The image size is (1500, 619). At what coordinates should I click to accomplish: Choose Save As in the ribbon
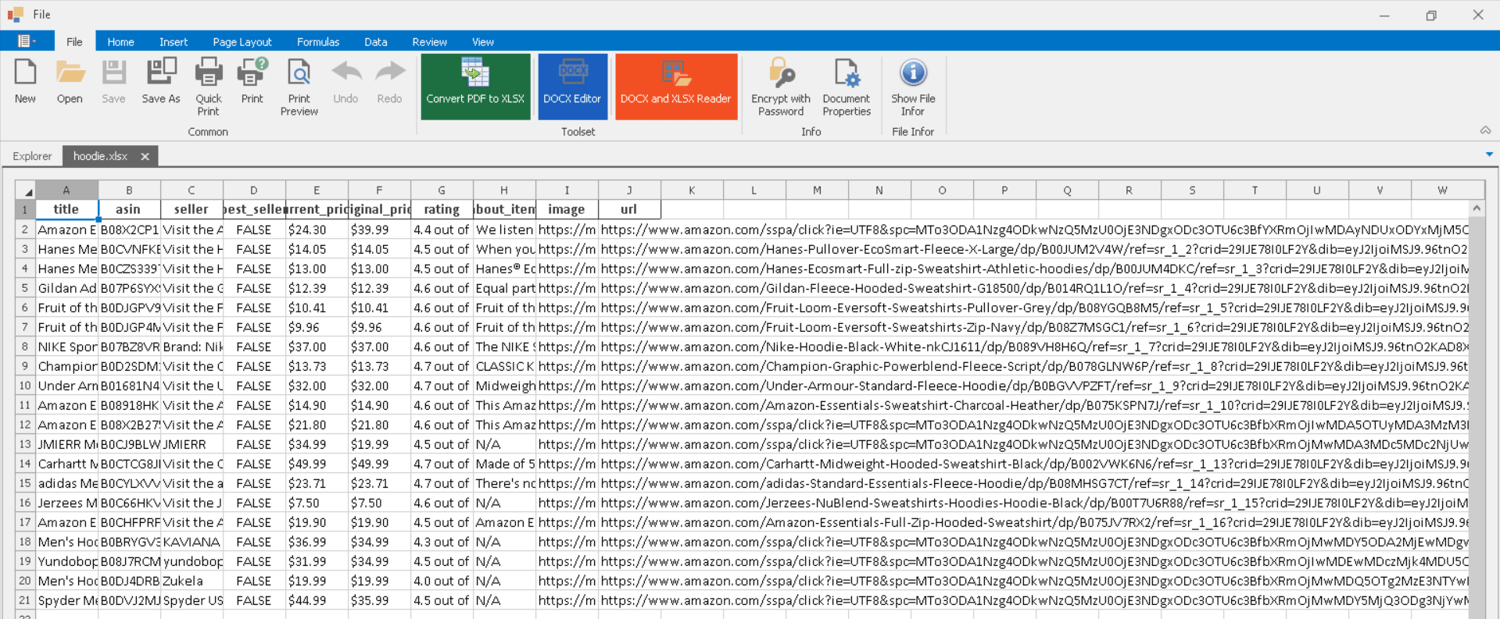click(161, 81)
